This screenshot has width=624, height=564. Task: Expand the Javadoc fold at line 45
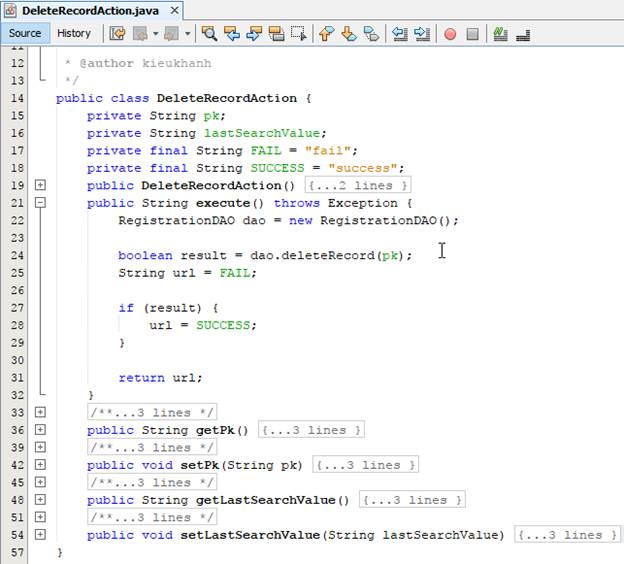[x=40, y=482]
